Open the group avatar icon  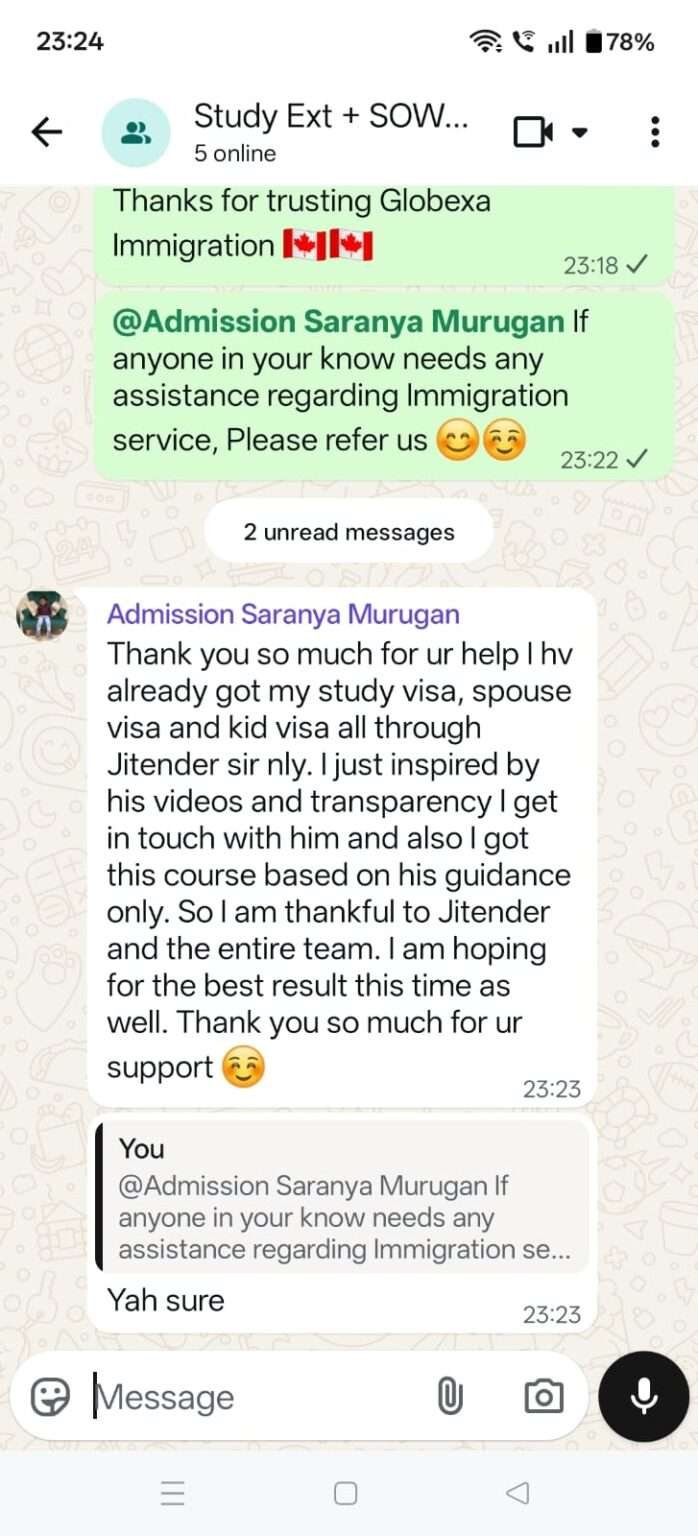click(x=136, y=132)
